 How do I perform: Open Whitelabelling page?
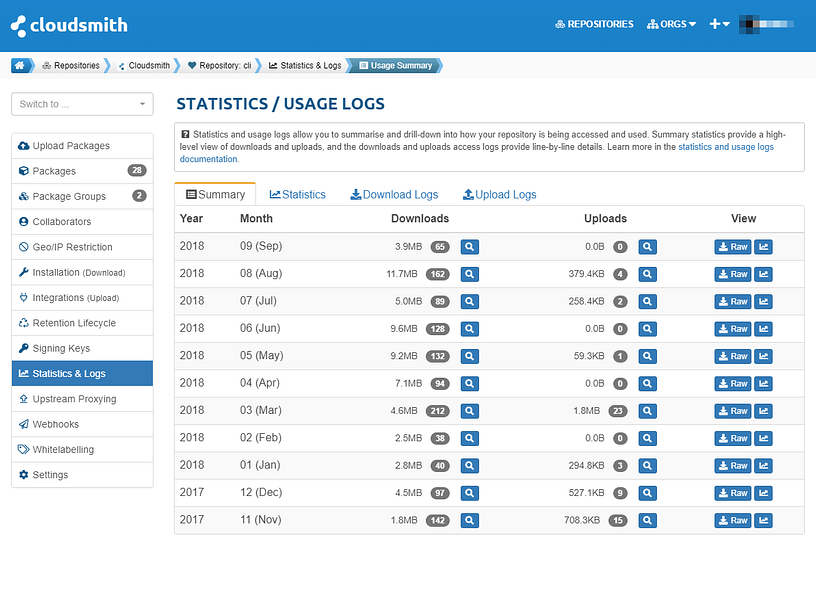click(82, 450)
